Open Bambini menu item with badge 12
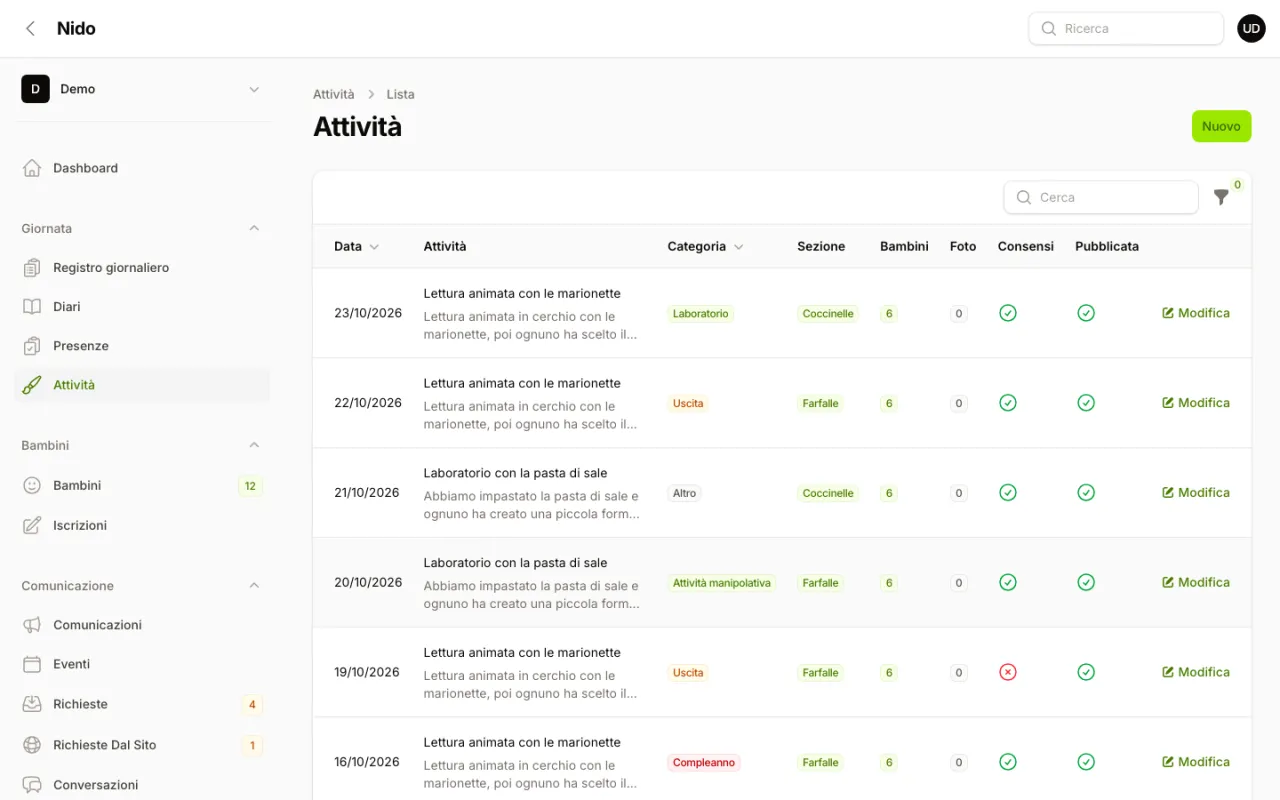 click(x=142, y=486)
